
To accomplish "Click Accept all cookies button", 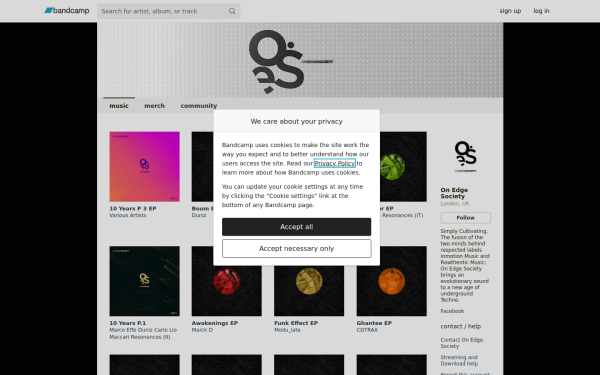I will [297, 227].
